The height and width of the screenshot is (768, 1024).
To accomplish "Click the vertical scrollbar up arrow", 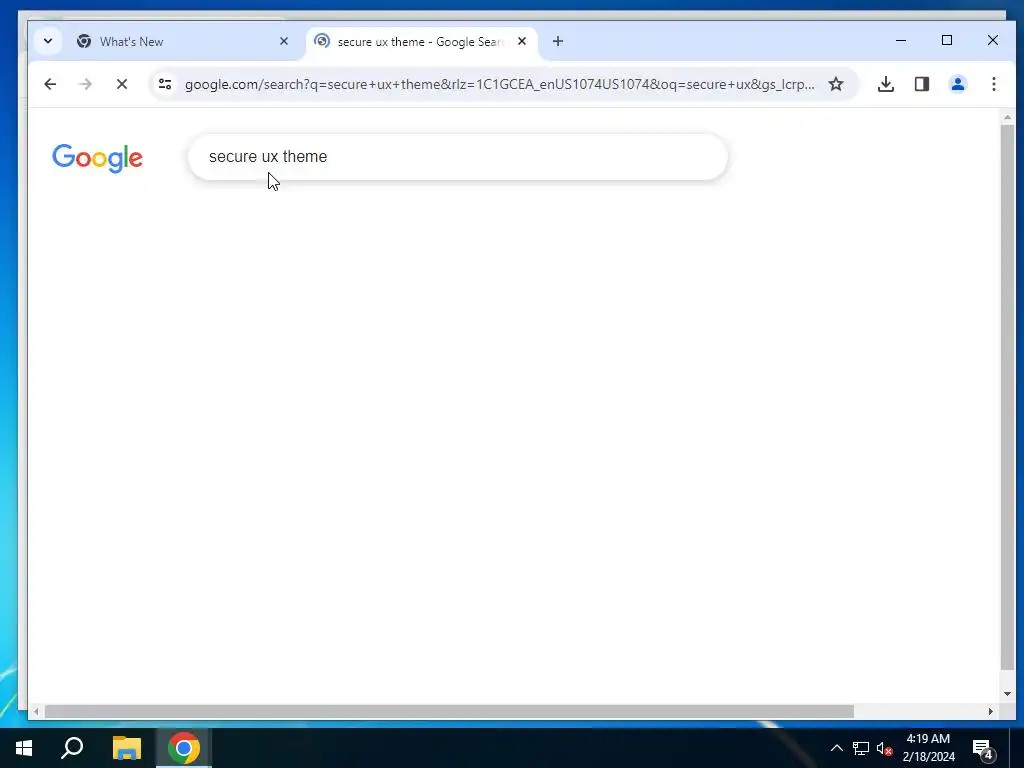I will click(x=1007, y=118).
